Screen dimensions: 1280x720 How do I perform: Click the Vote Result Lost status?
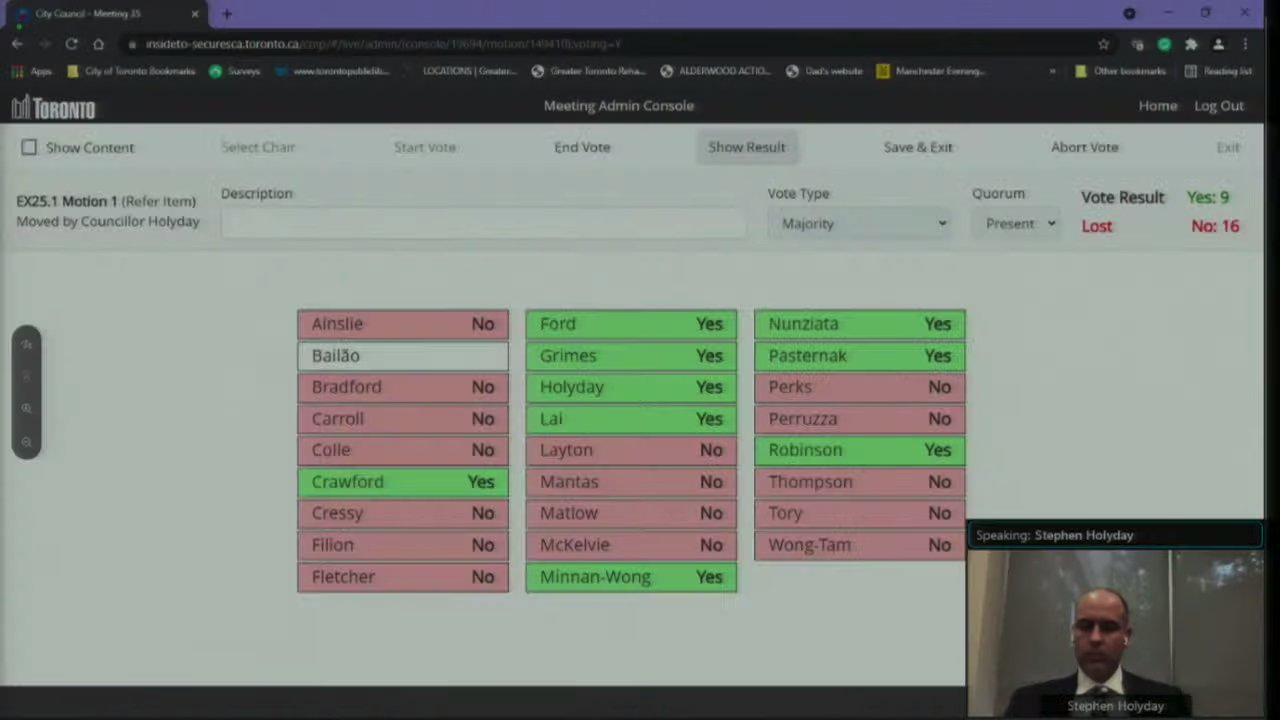click(x=1096, y=226)
